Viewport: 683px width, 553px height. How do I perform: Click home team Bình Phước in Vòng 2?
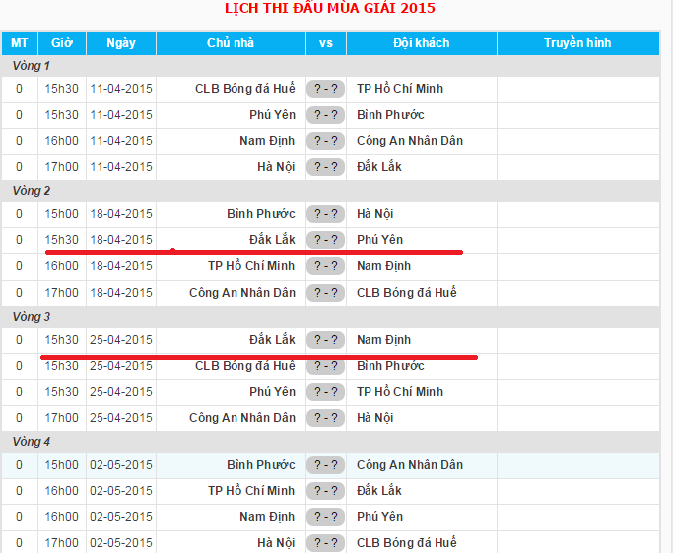(x=261, y=214)
